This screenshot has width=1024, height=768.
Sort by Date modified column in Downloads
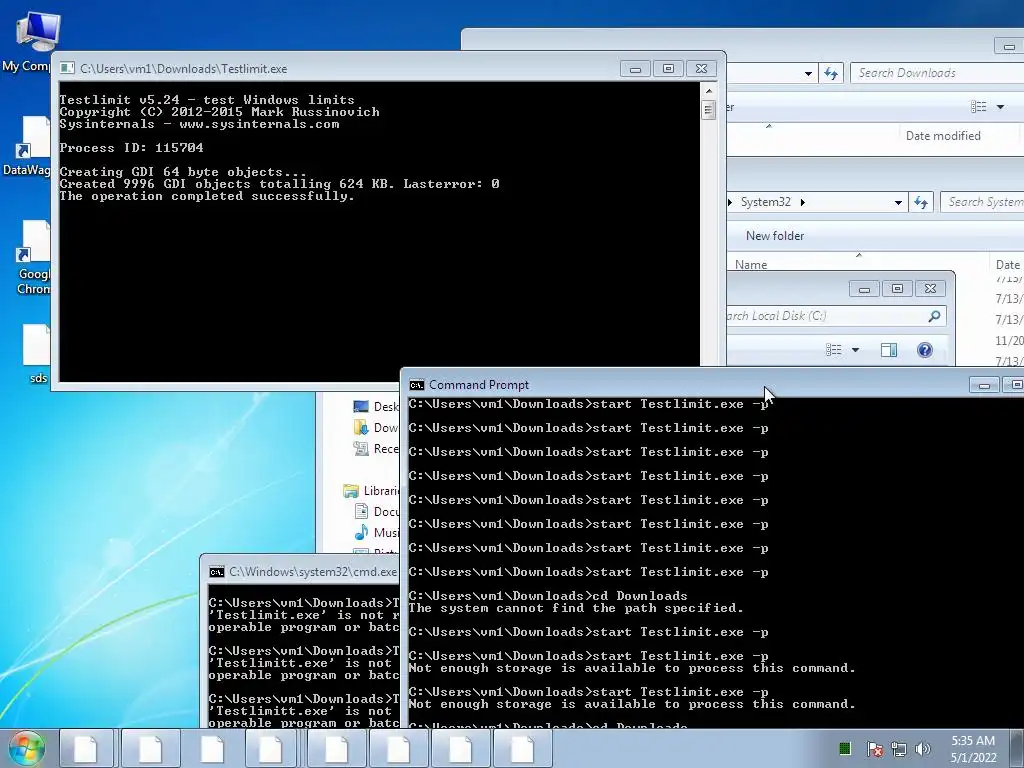[943, 136]
